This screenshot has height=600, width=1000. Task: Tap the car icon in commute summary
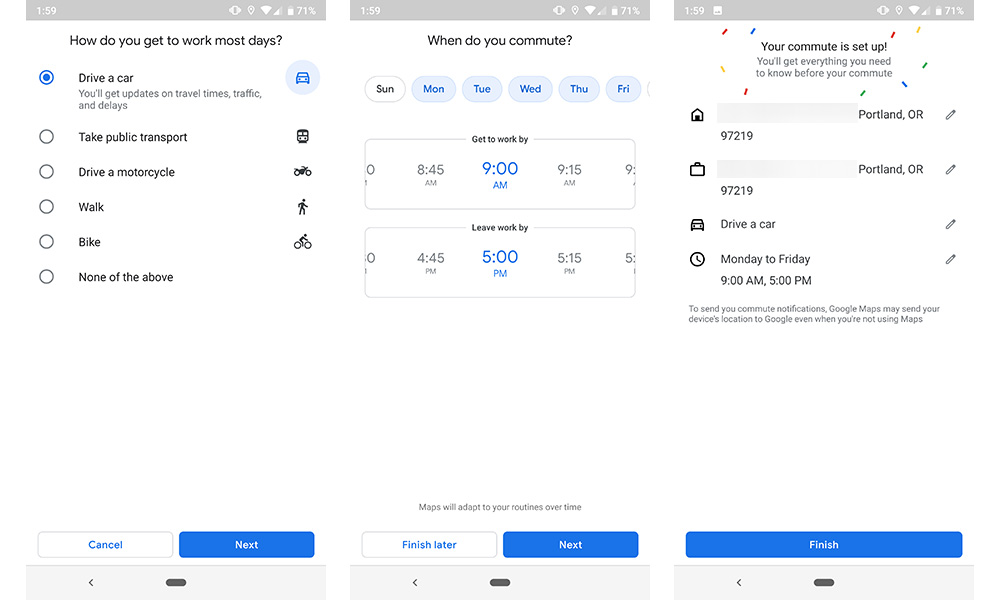[x=697, y=224]
